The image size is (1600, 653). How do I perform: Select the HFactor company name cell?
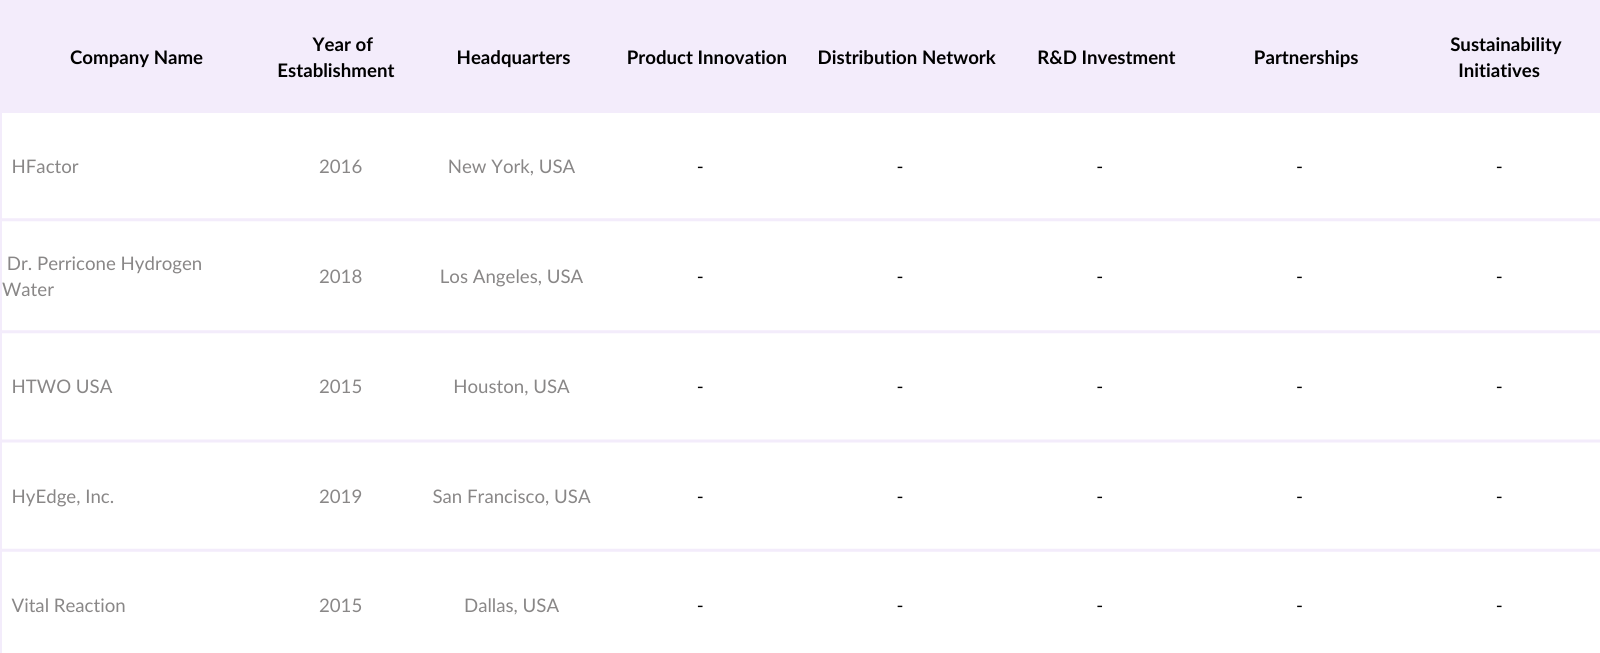pos(45,166)
